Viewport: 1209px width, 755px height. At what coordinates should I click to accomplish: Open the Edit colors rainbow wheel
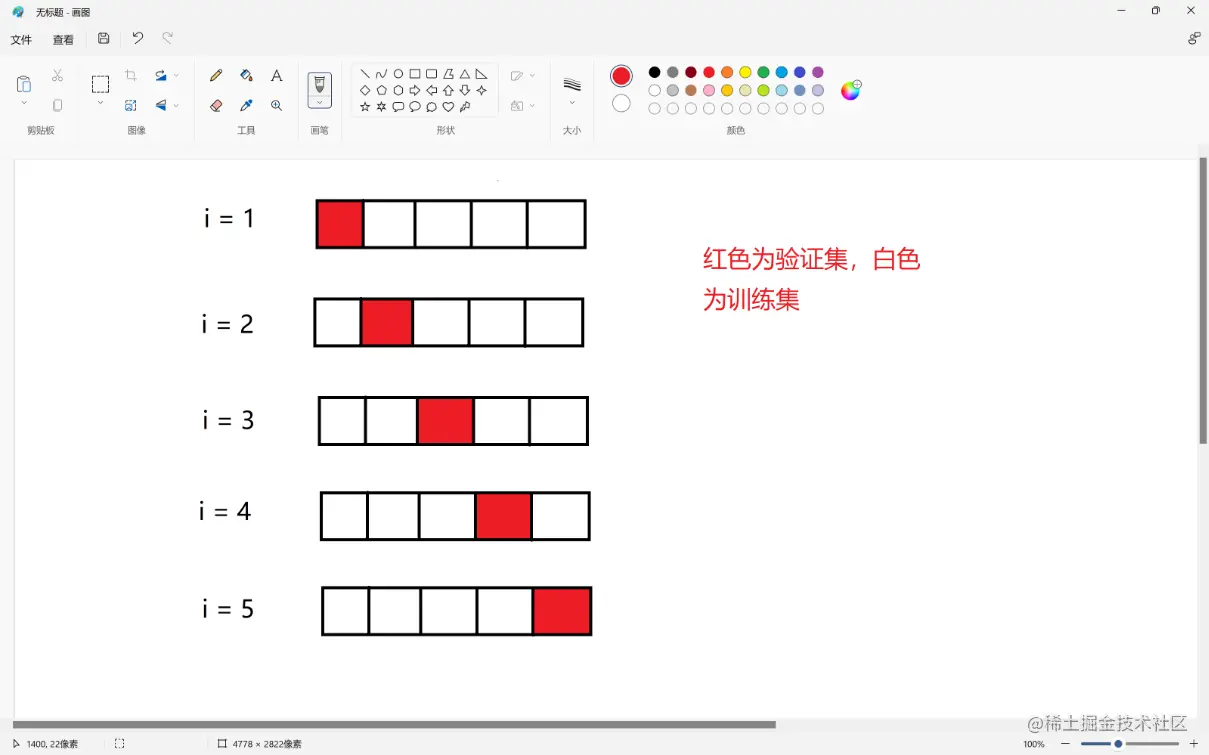coord(850,91)
